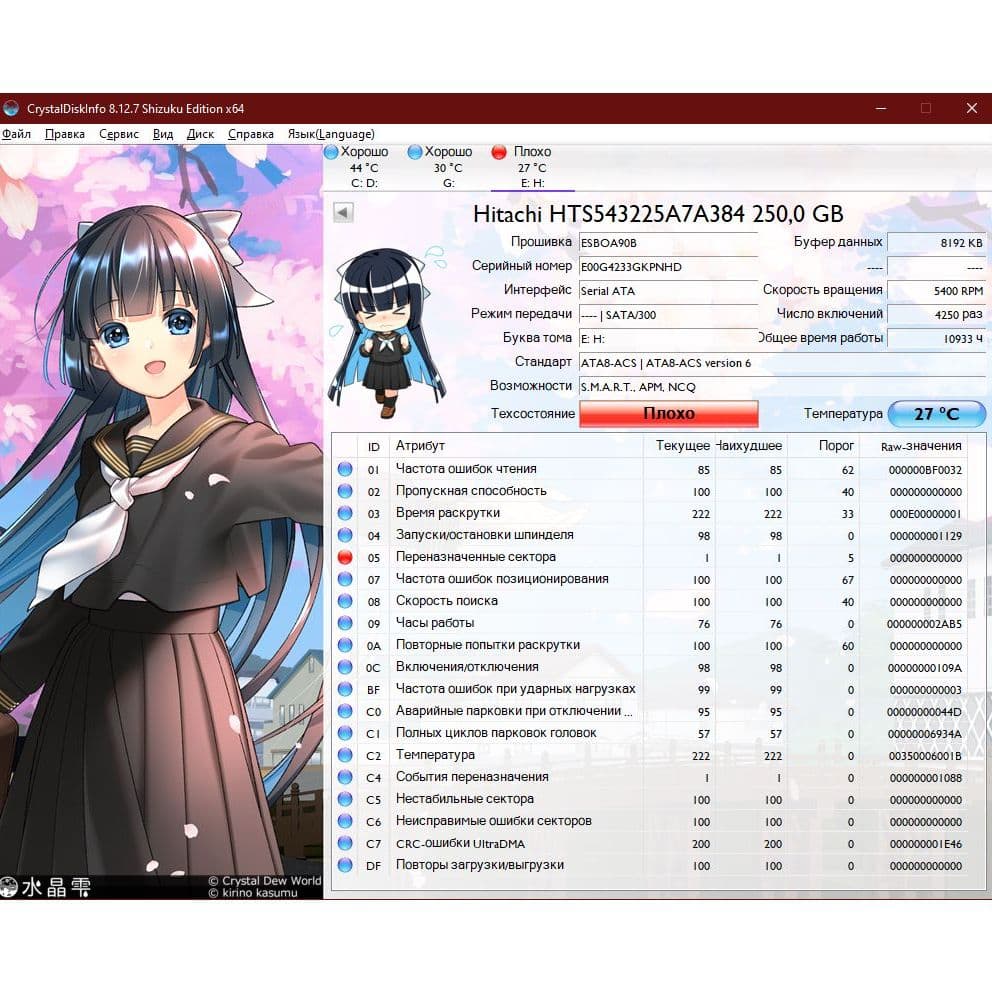Select the Переназначенные сектора row text
992x1000 pixels.
pyautogui.click(x=475, y=557)
